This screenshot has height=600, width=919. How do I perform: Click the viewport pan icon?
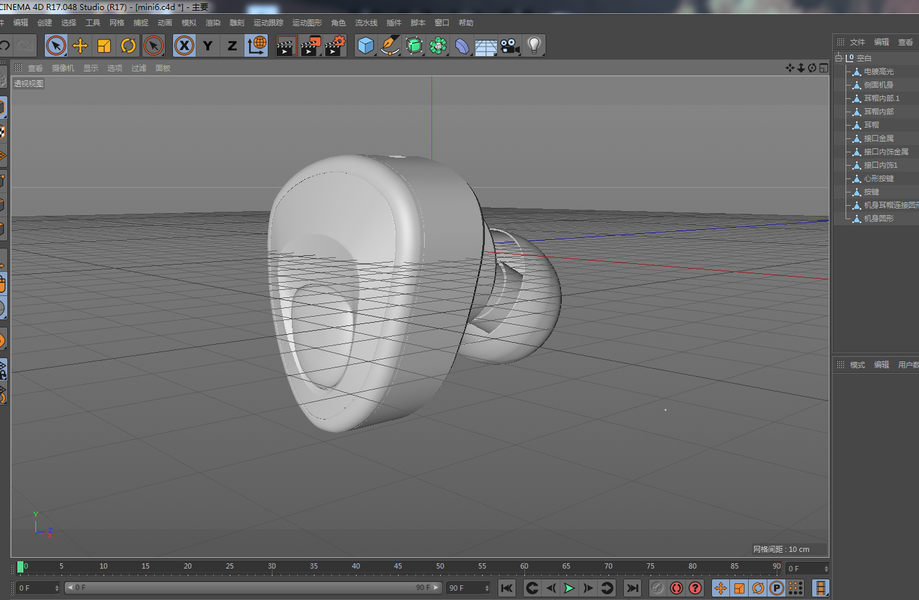789,68
